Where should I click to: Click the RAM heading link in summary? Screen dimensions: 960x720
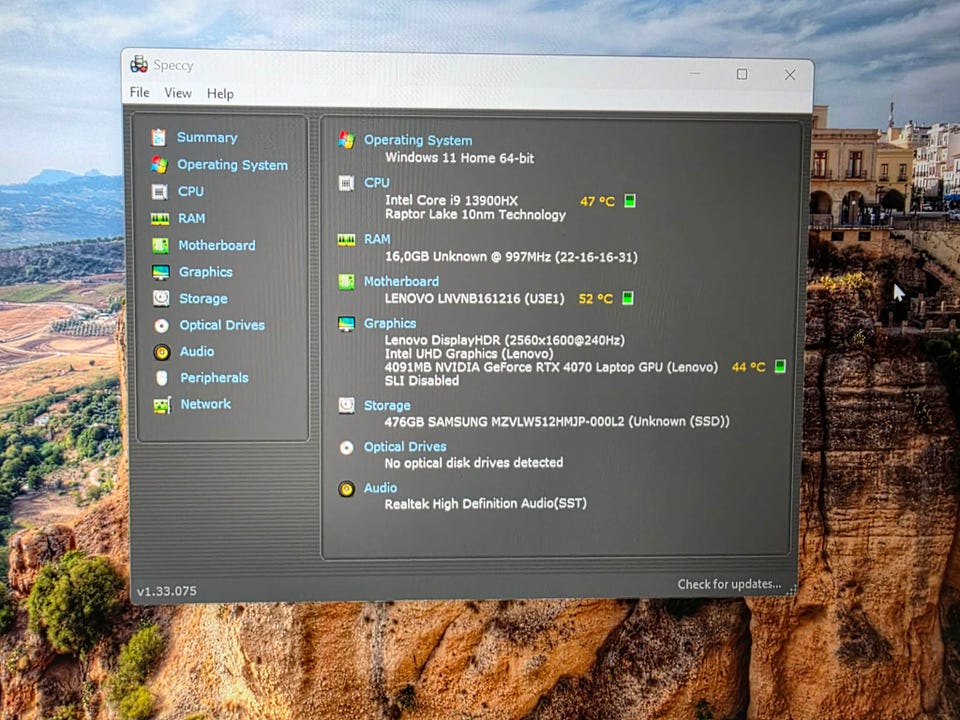click(x=377, y=239)
